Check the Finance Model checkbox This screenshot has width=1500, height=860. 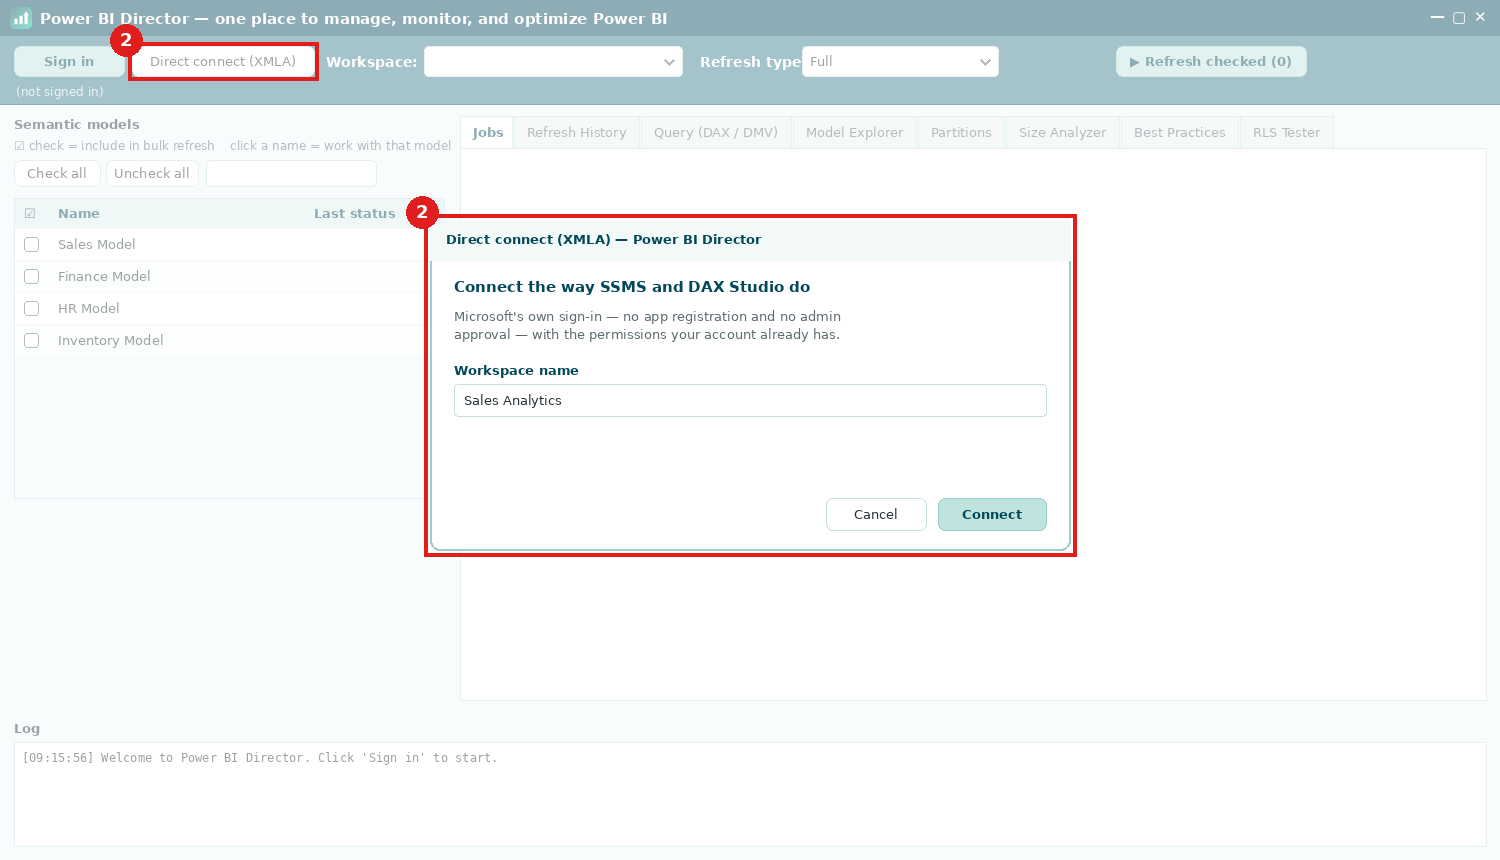[x=32, y=277]
